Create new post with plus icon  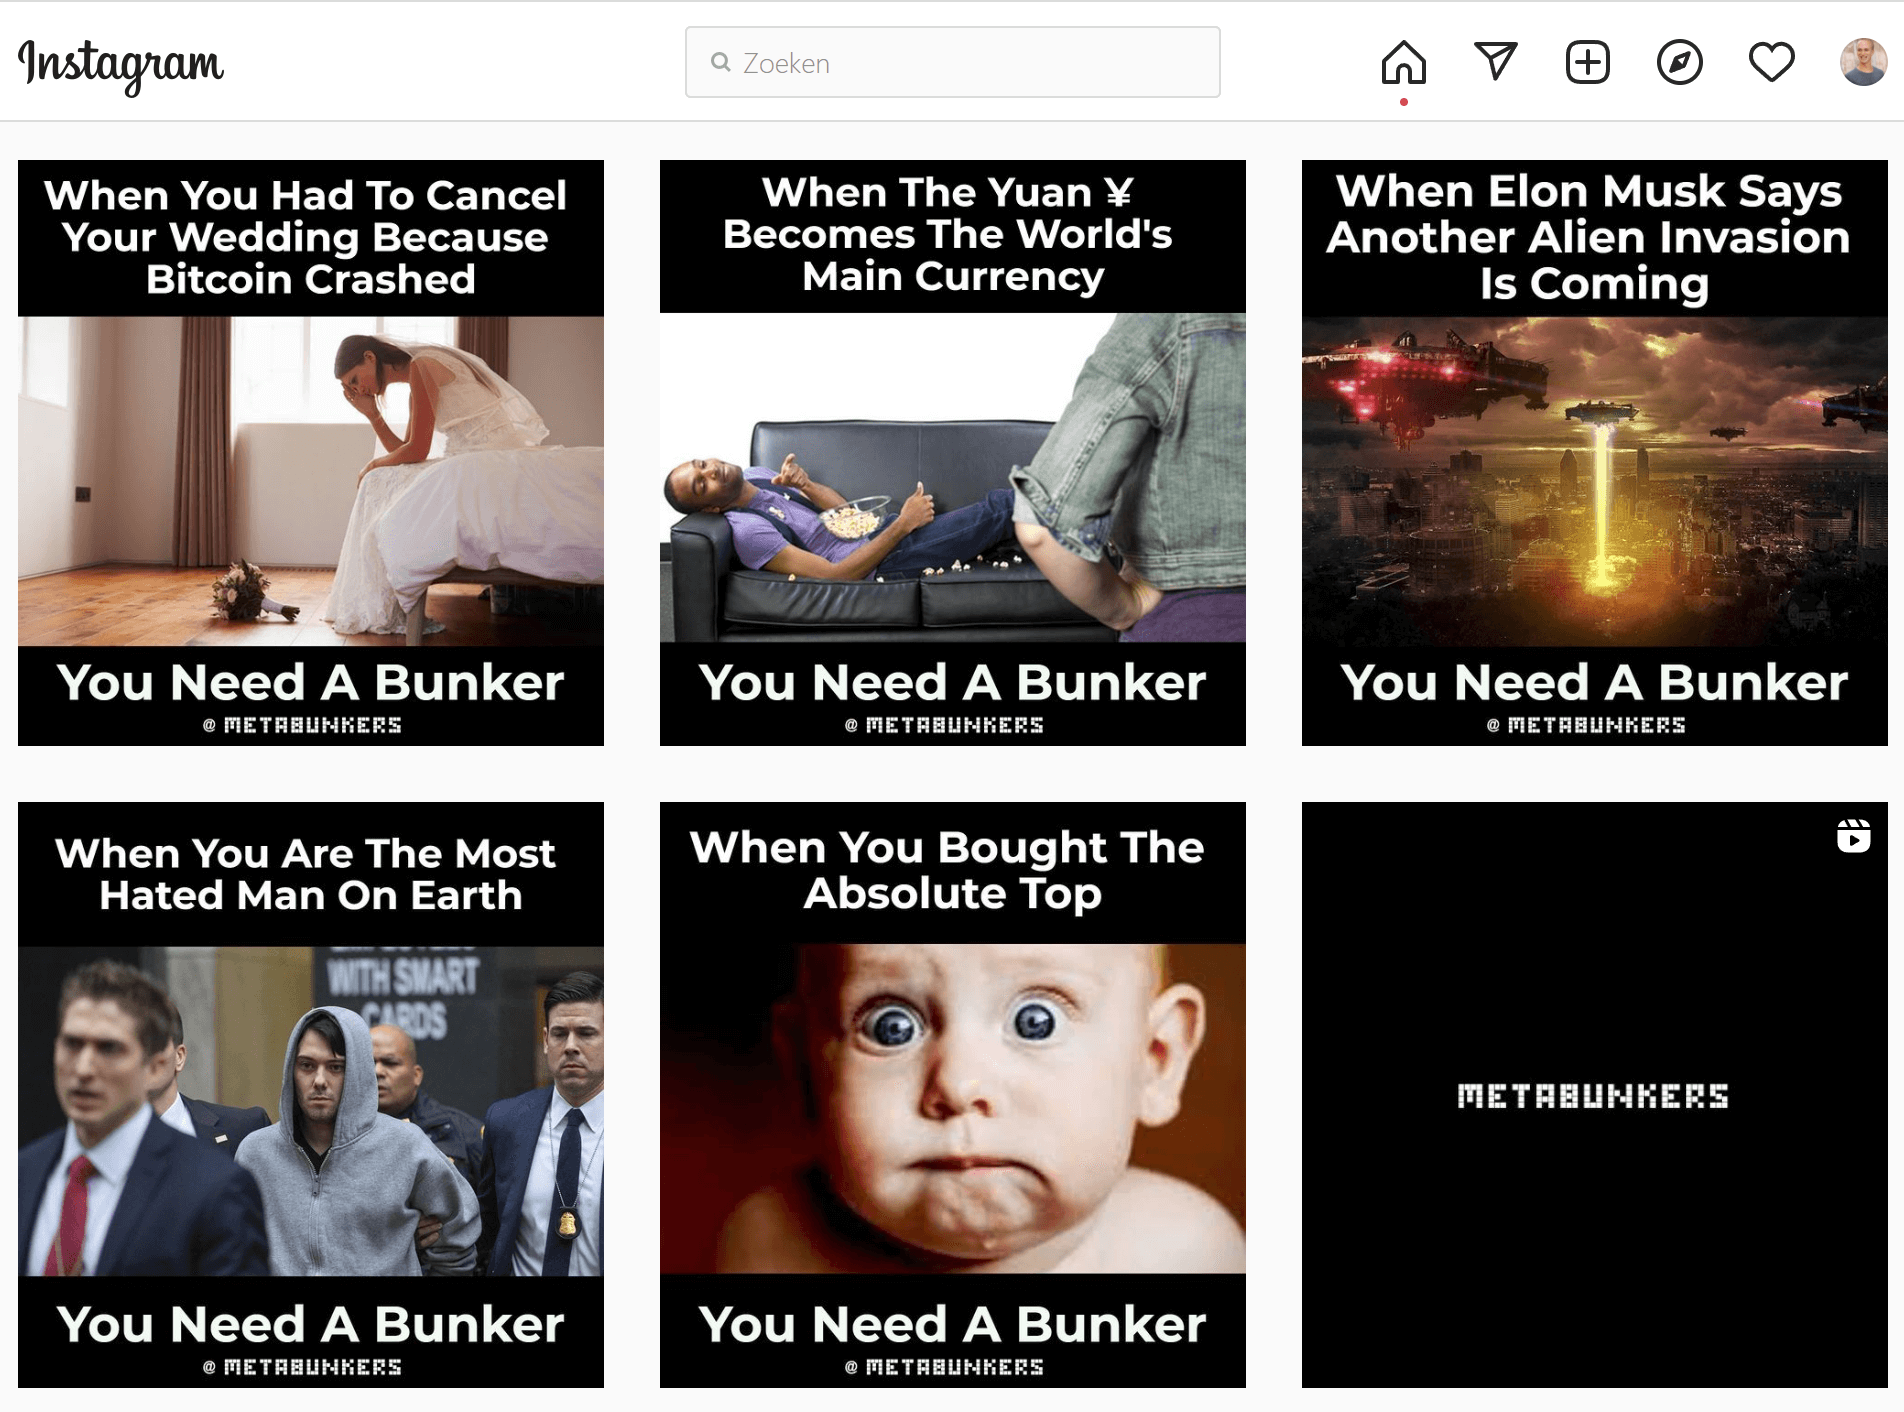[x=1587, y=62]
